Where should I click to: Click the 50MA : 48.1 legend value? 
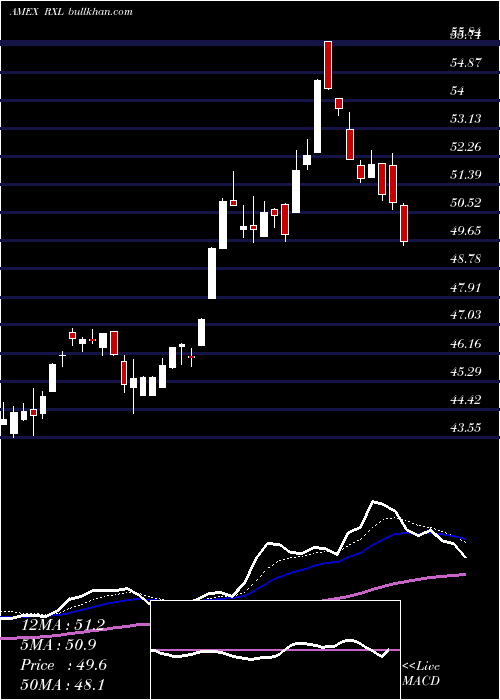(x=62, y=684)
